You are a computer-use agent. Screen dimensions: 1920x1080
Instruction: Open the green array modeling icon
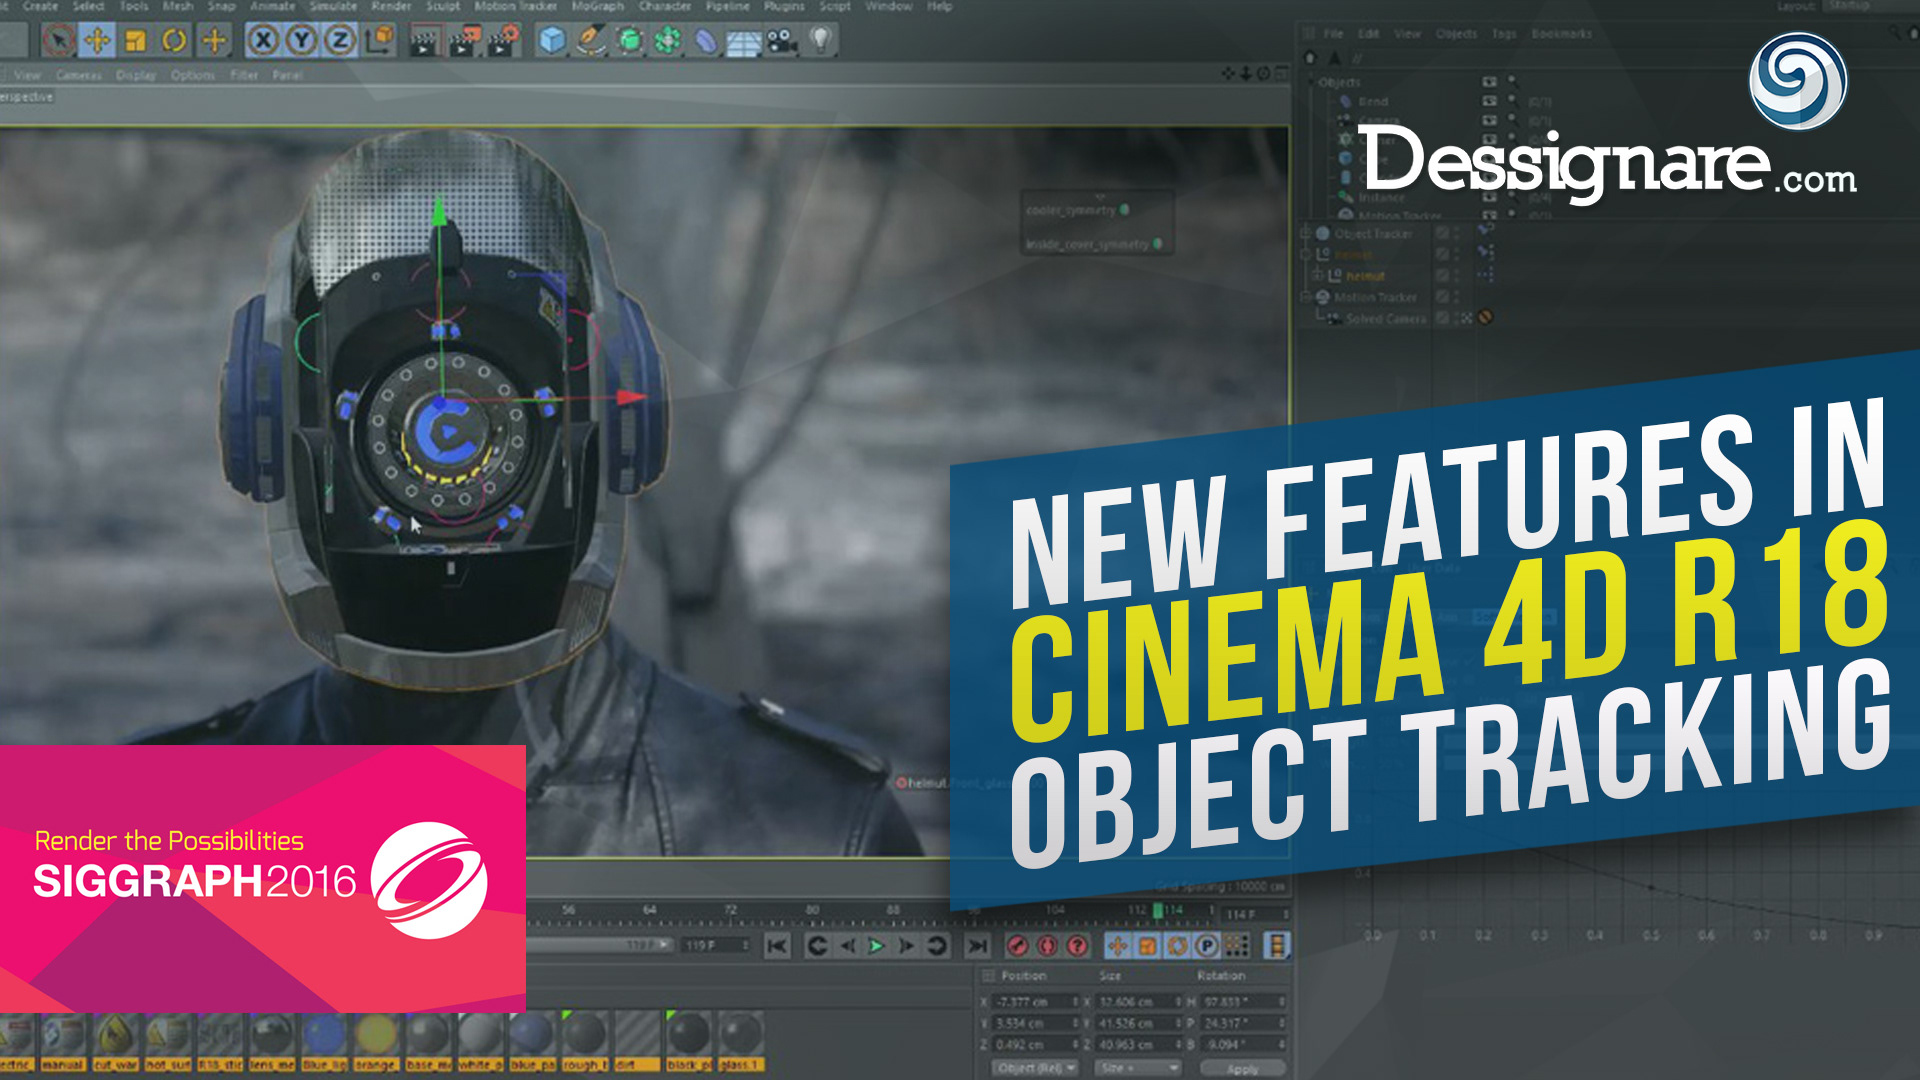668,40
